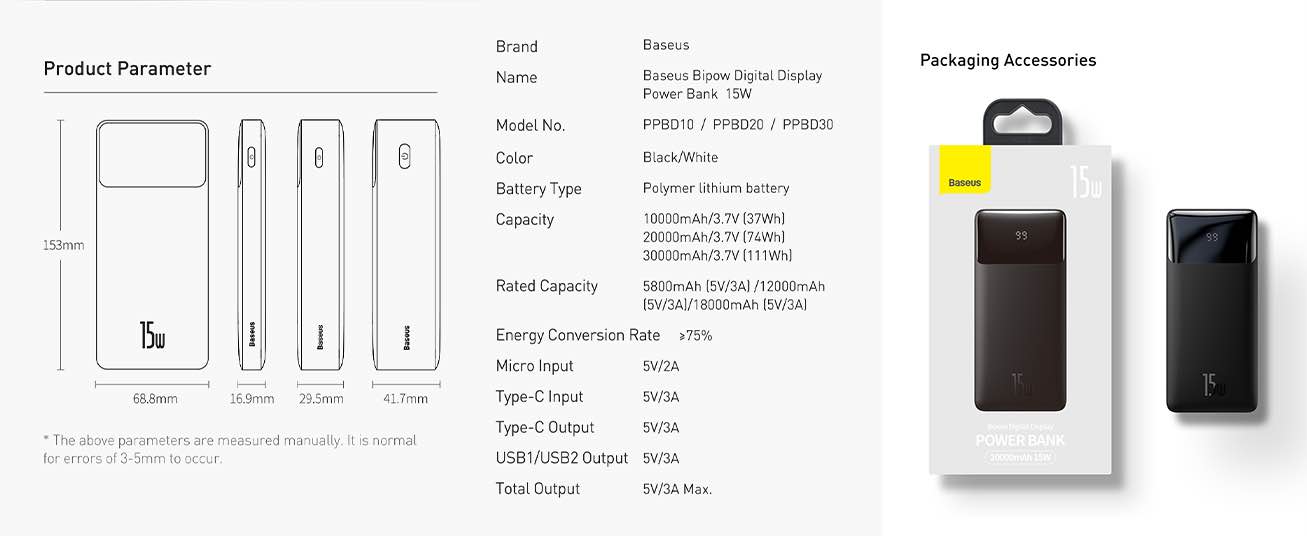
Task: Click the 153mm height dimension label
Action: pos(64,245)
